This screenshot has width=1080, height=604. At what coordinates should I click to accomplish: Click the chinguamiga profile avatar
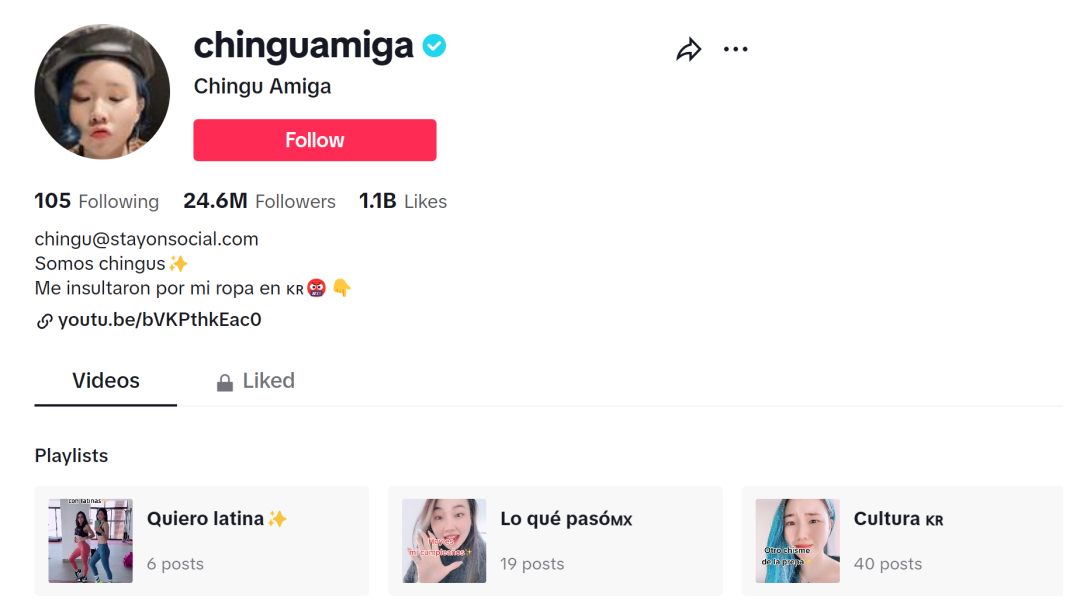point(102,92)
